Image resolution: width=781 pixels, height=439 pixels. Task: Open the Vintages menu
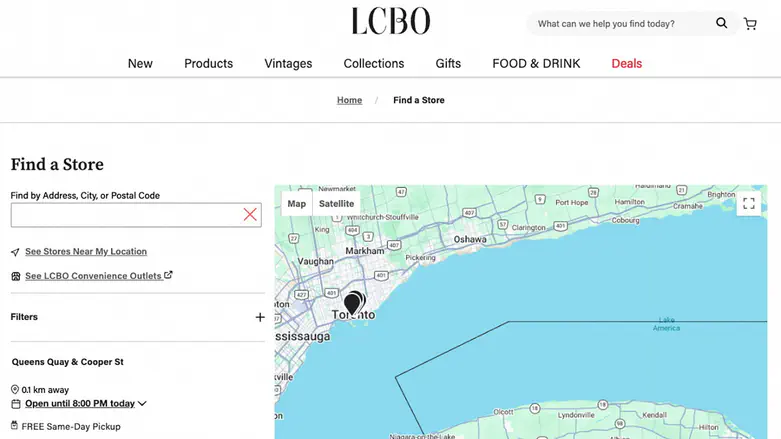coord(288,63)
